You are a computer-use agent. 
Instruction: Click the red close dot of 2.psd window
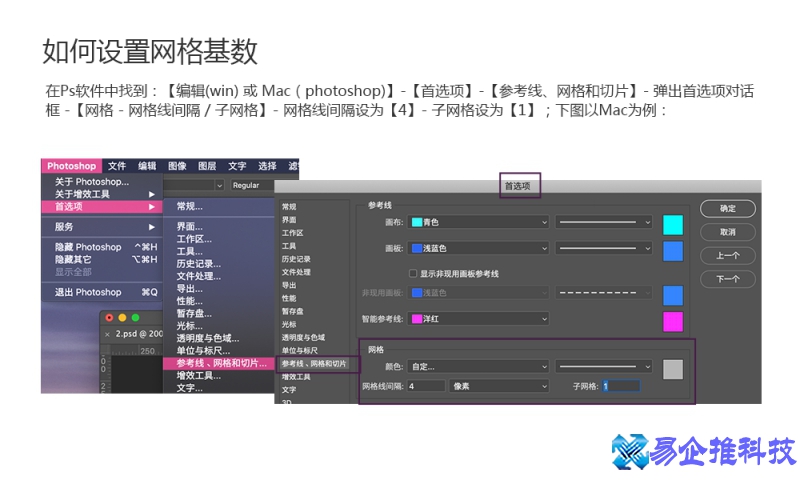click(109, 318)
